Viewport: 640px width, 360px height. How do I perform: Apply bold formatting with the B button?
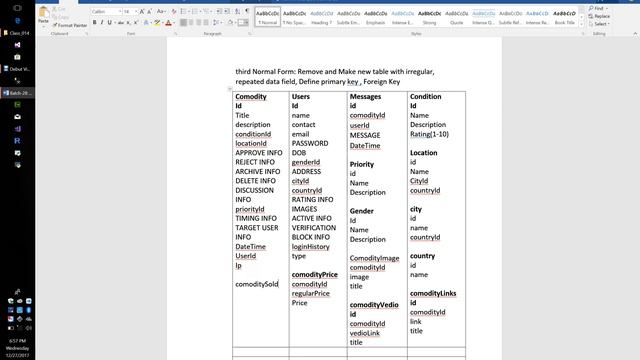[95, 23]
